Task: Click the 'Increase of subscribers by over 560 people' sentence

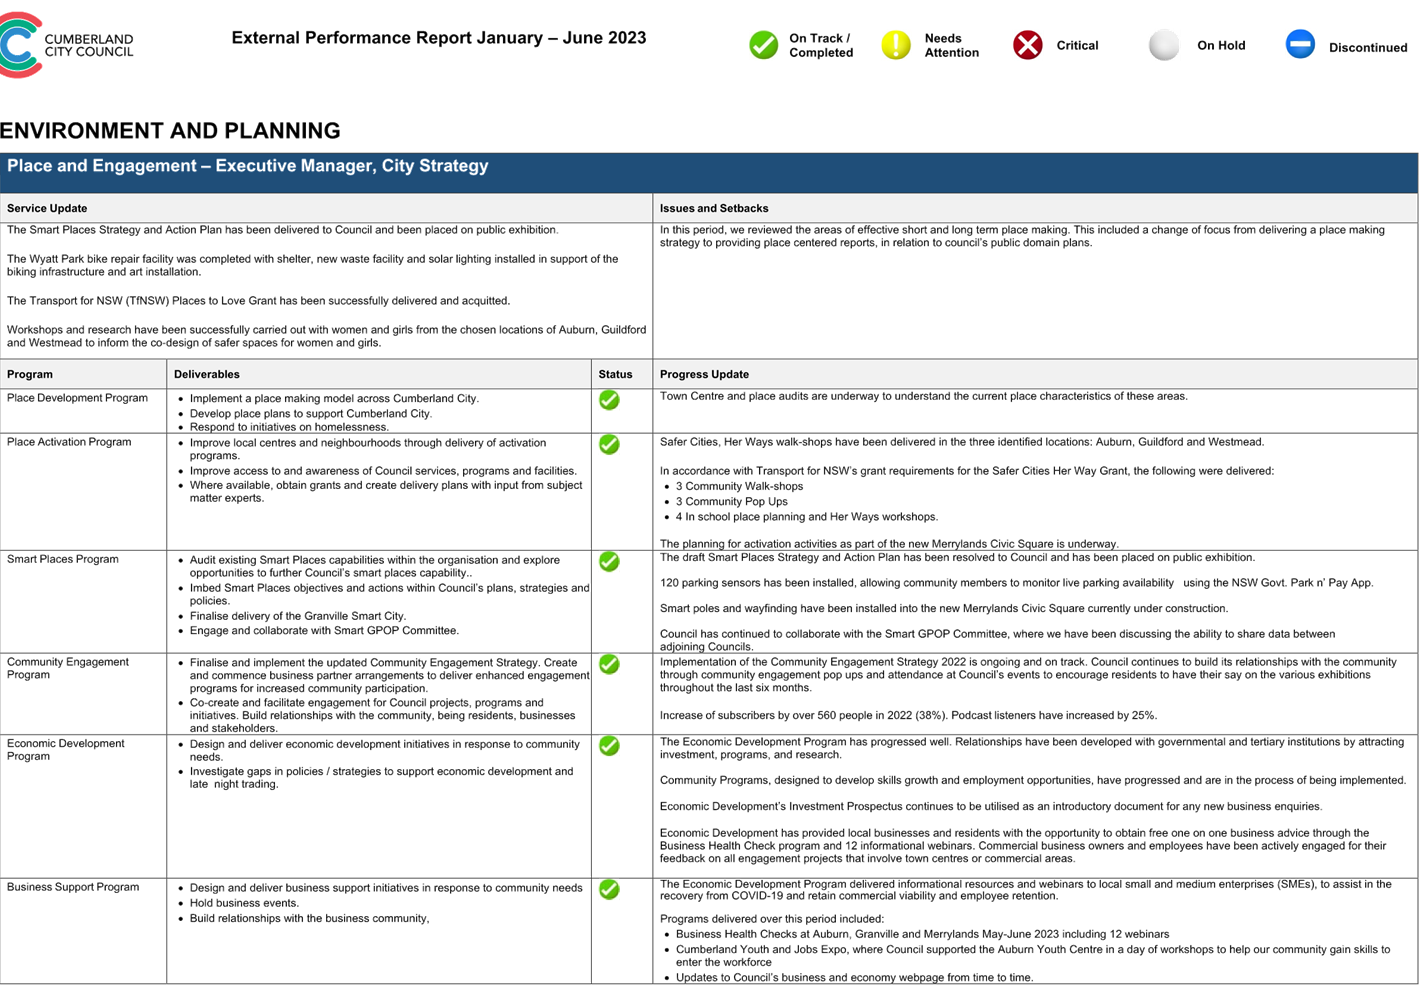Action: (908, 715)
